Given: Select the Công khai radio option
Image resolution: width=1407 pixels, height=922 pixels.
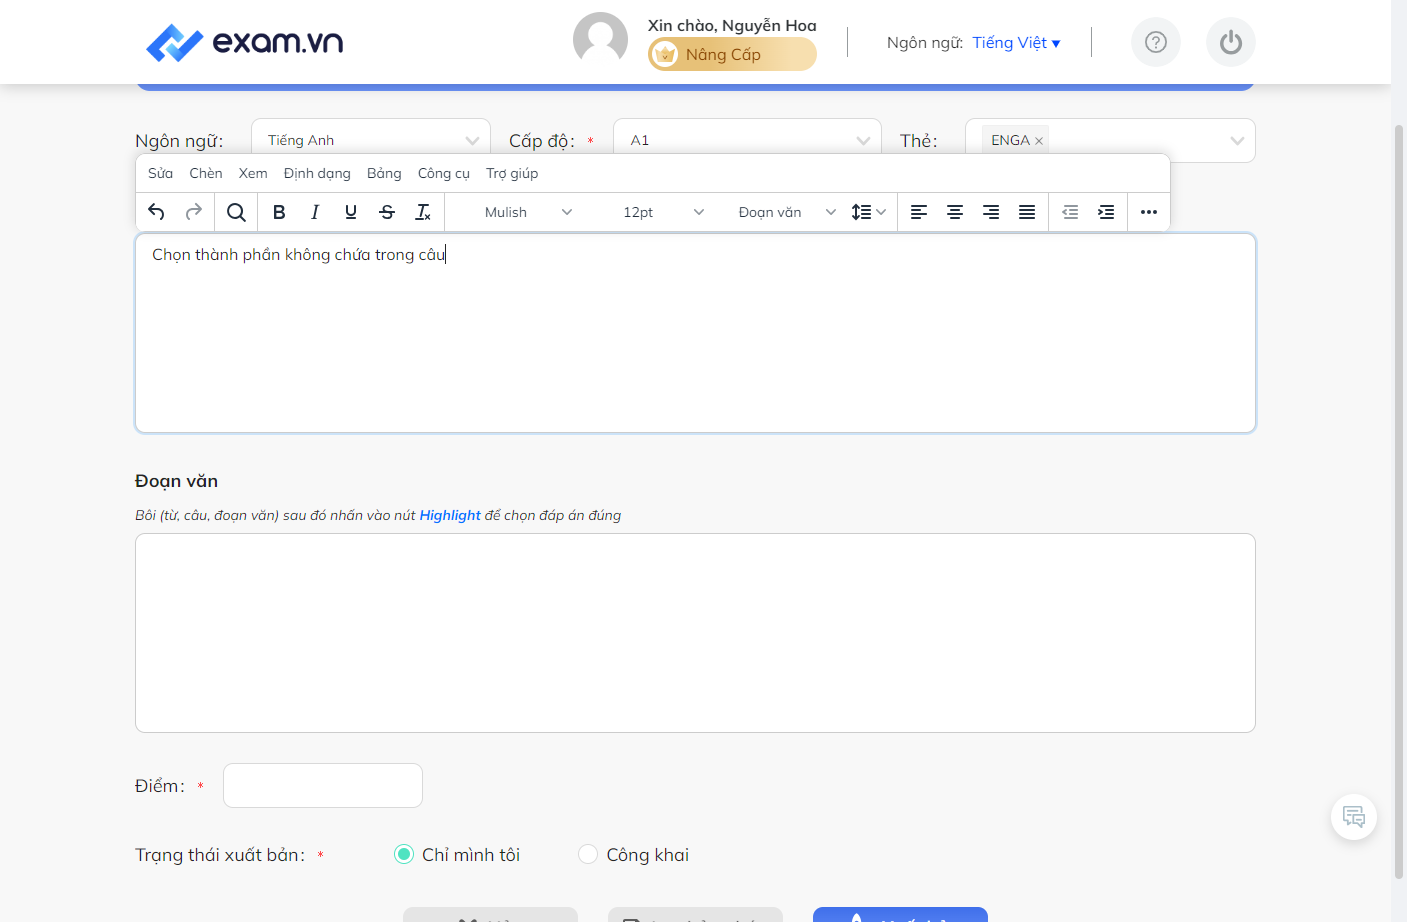Looking at the screenshot, I should (x=588, y=854).
